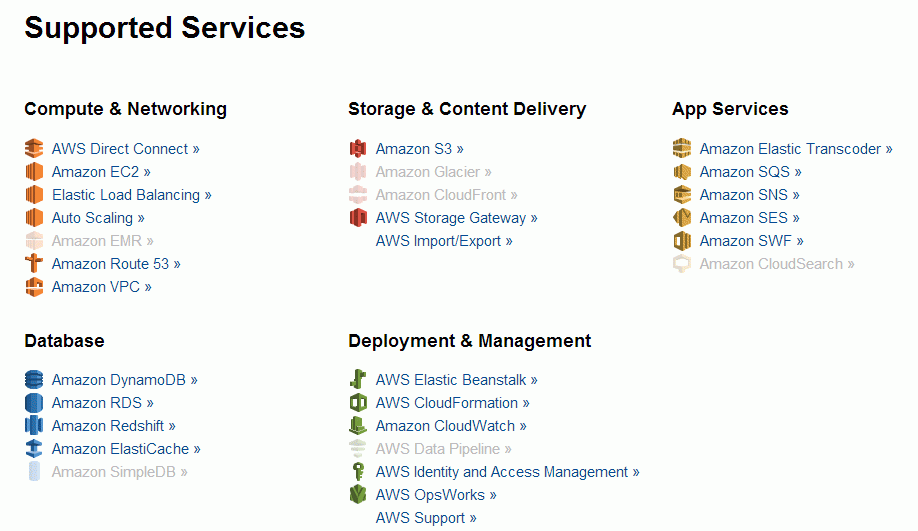Click the Auto Scaling icon
The width and height of the screenshot is (918, 531).
[x=34, y=218]
